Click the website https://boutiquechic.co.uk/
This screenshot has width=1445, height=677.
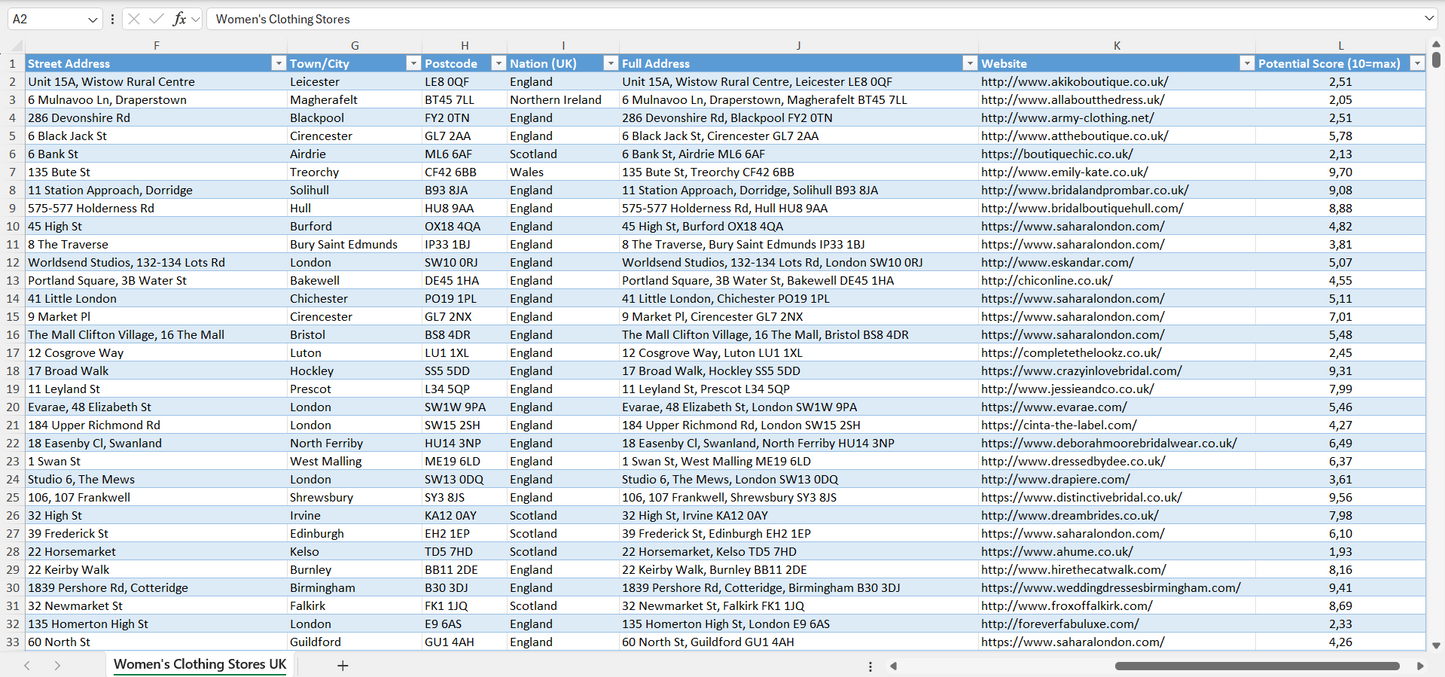click(1057, 154)
